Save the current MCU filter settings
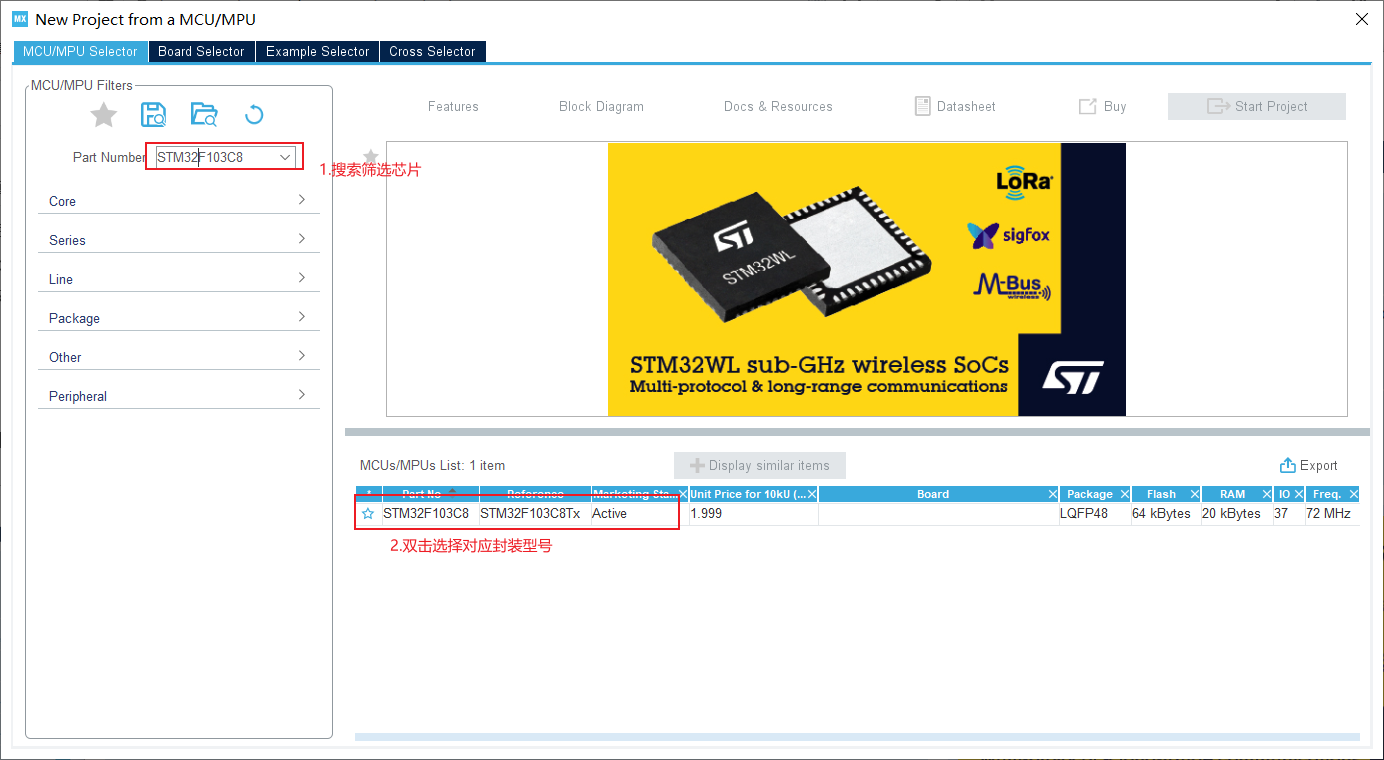Screen dimensions: 1384x760 coord(154,114)
